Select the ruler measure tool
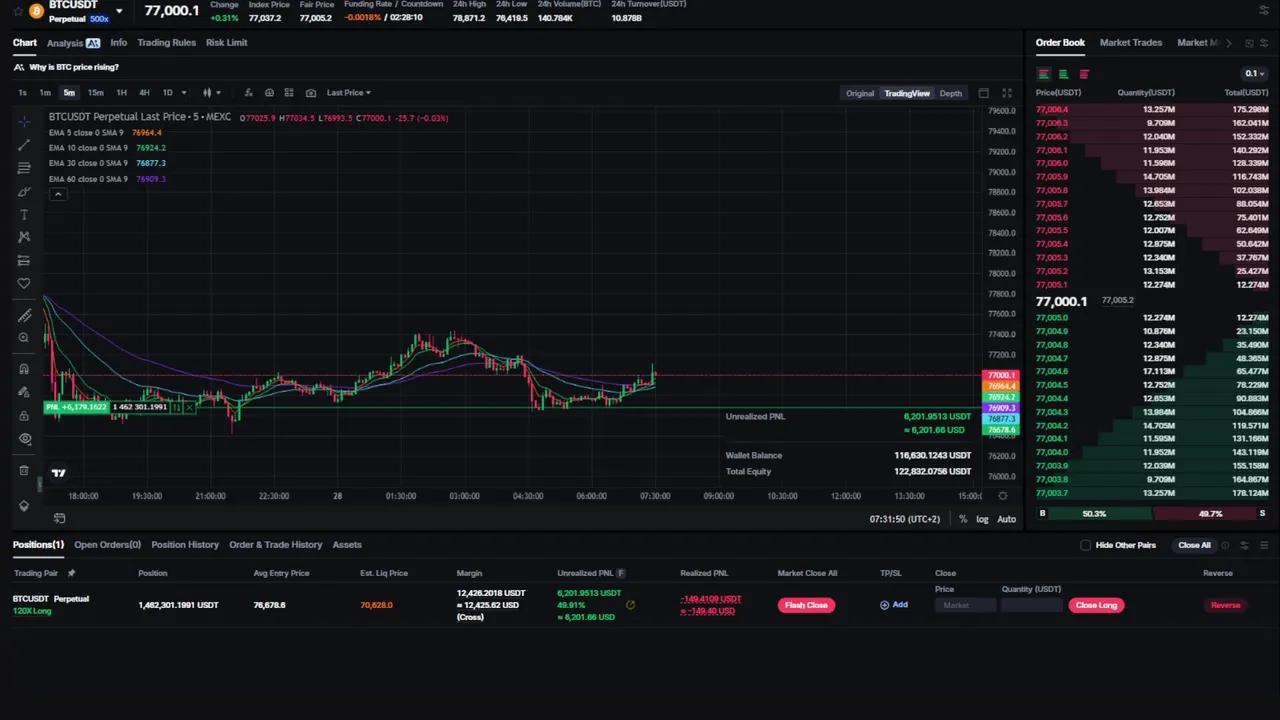The height and width of the screenshot is (720, 1280). tap(24, 316)
